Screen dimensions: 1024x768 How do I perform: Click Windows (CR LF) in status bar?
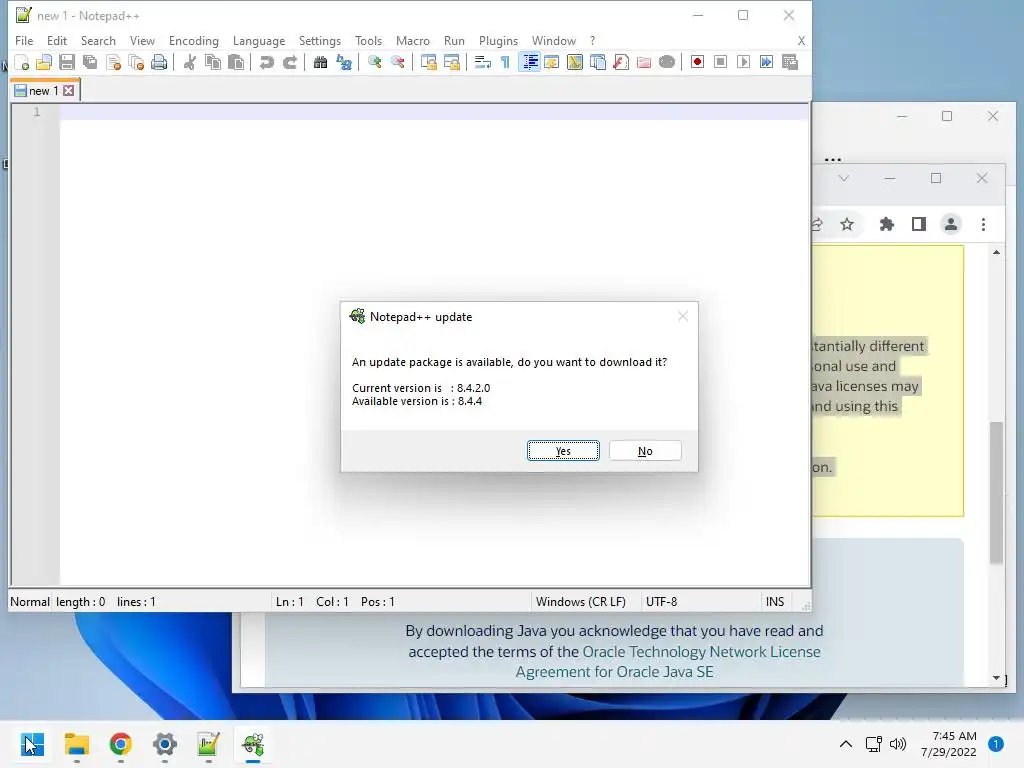pyautogui.click(x=581, y=601)
